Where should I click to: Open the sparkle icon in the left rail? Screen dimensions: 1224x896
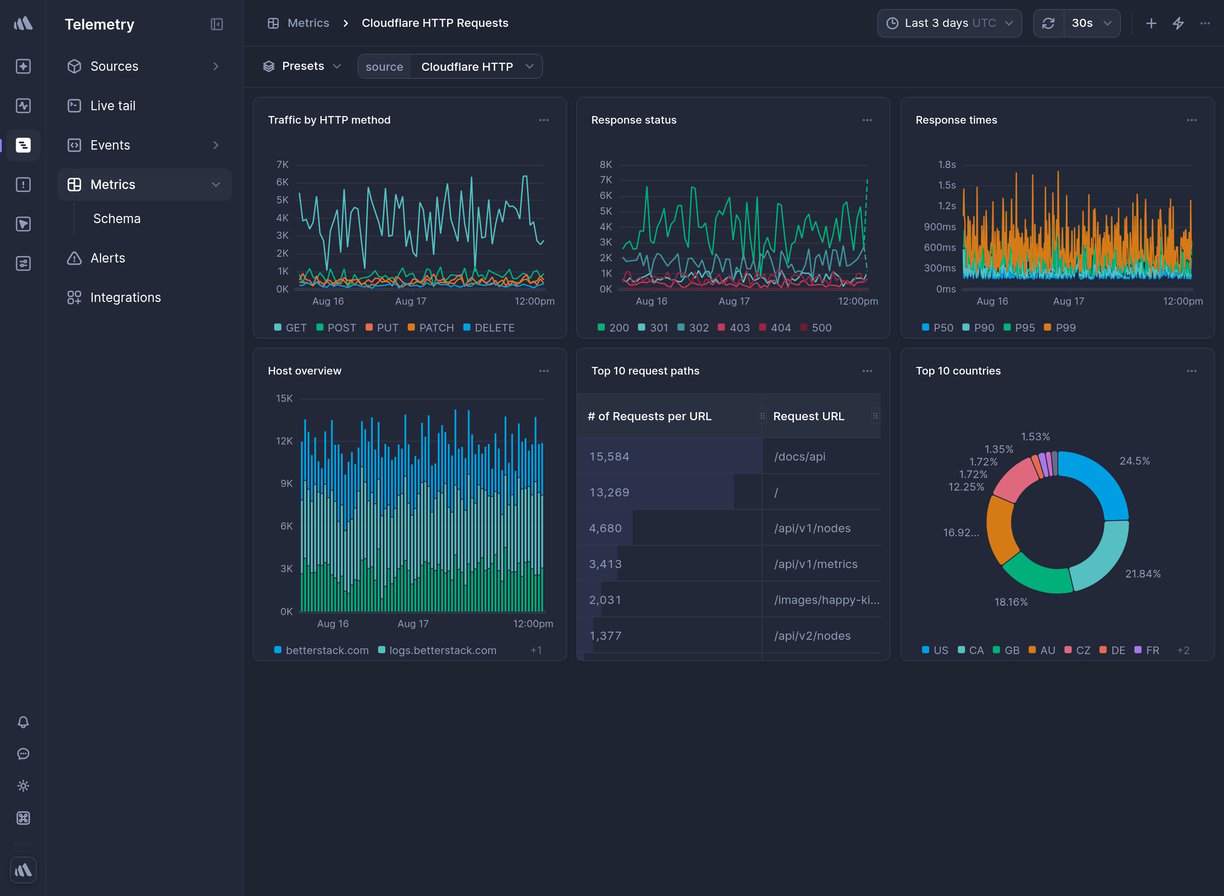[23, 66]
